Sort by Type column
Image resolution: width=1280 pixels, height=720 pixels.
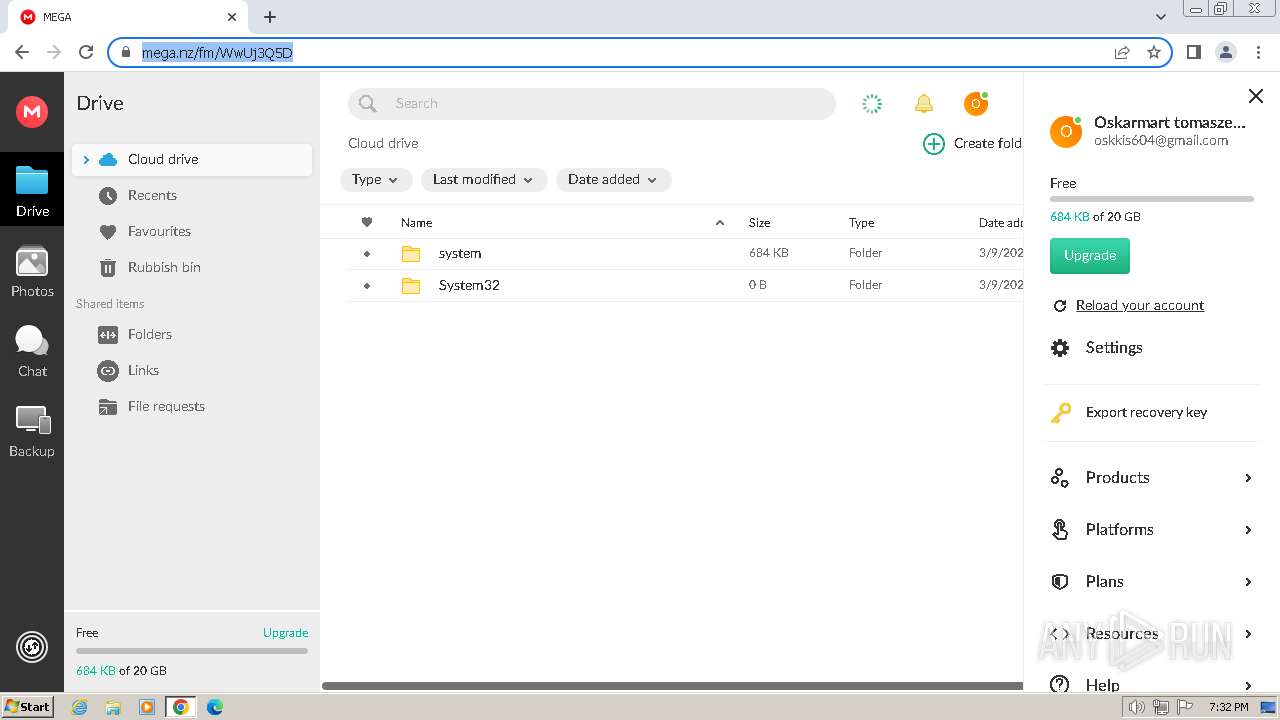[862, 223]
